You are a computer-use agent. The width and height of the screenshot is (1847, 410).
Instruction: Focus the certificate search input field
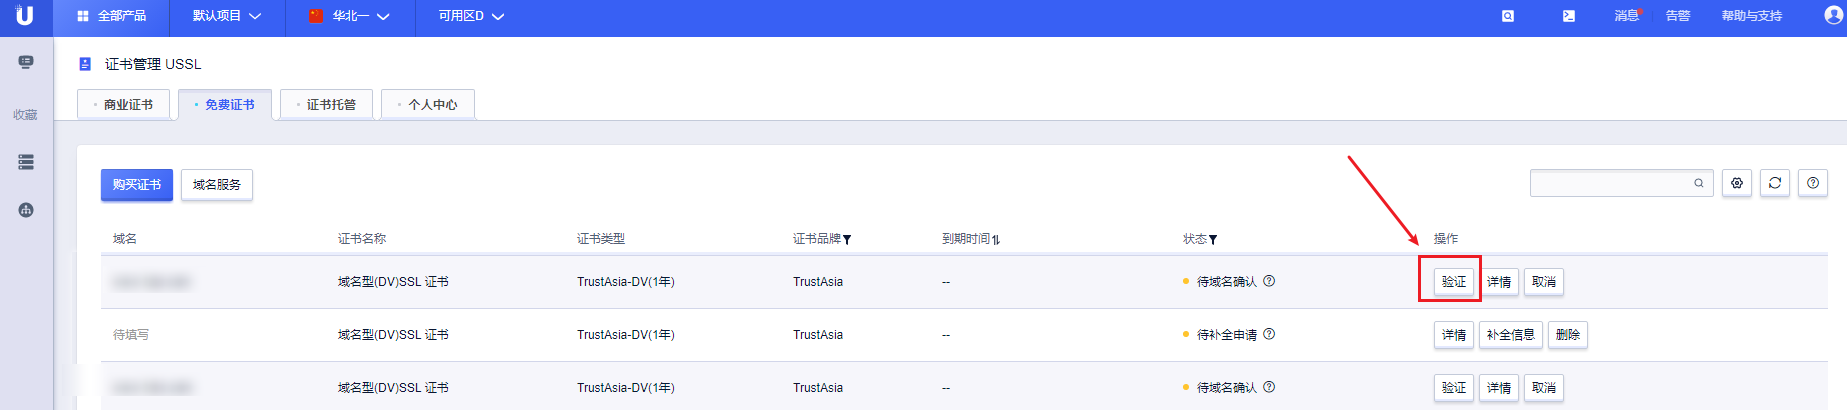click(x=1612, y=183)
